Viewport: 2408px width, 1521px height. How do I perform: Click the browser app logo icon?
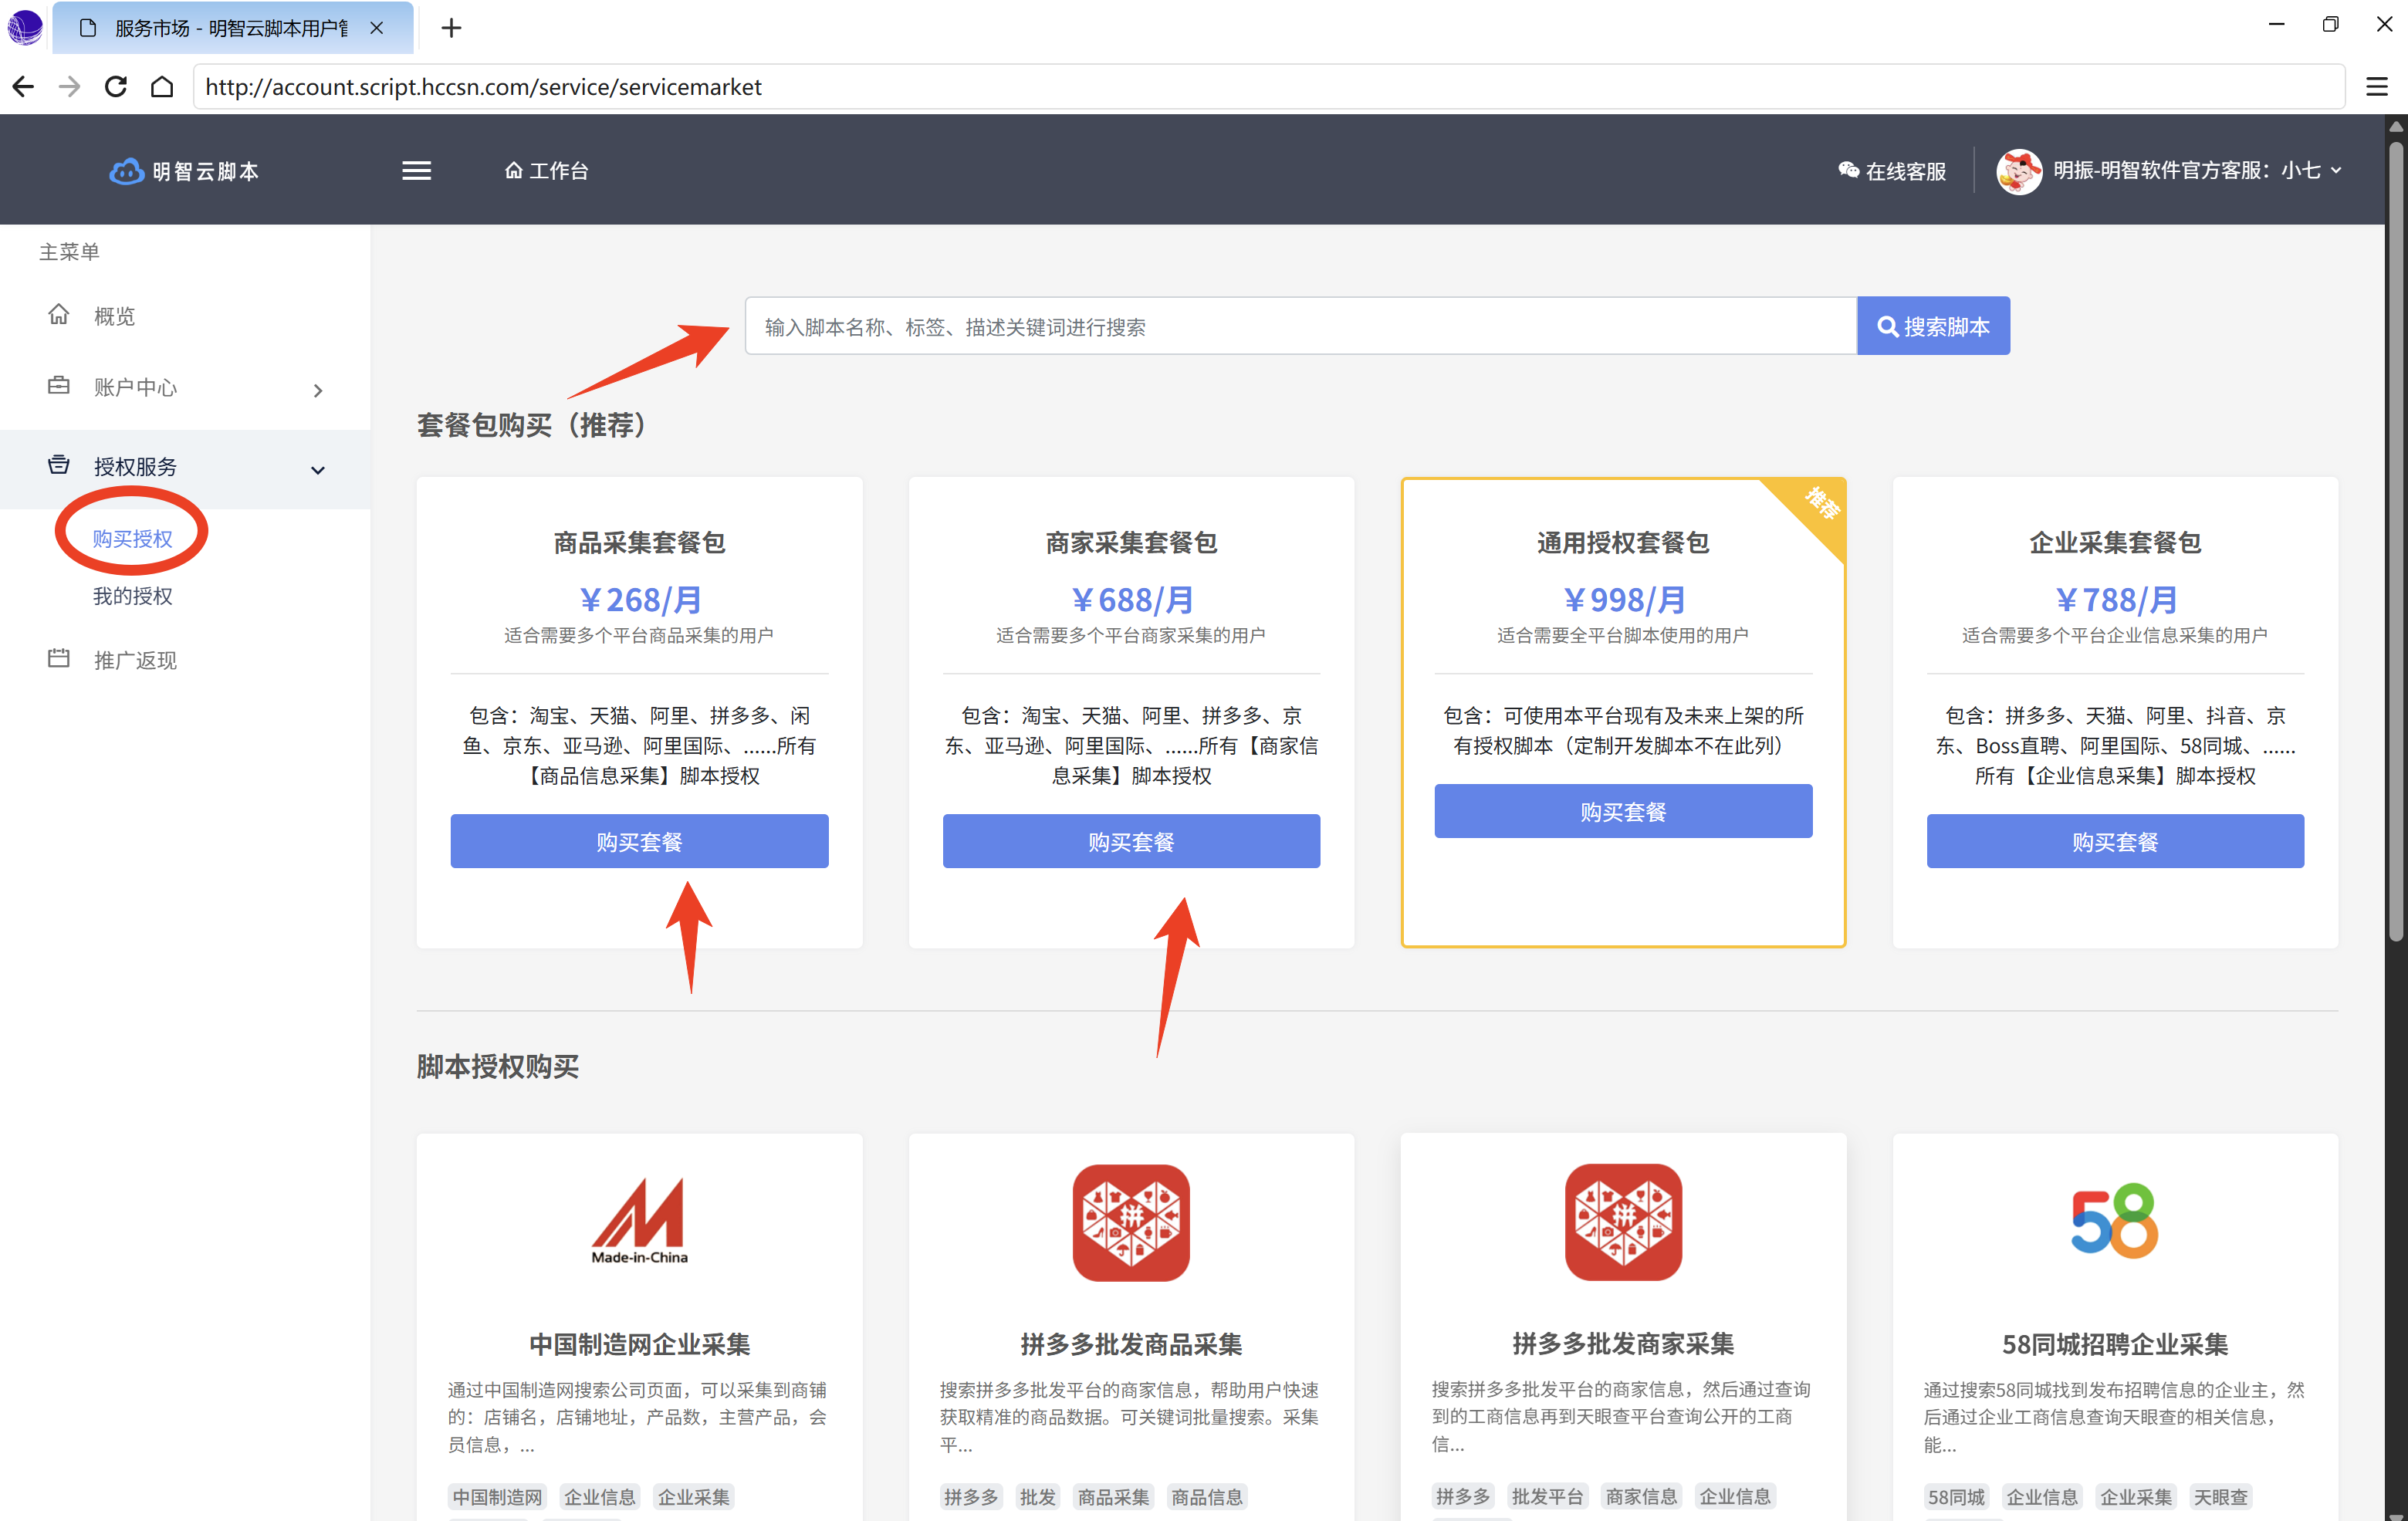(x=24, y=27)
